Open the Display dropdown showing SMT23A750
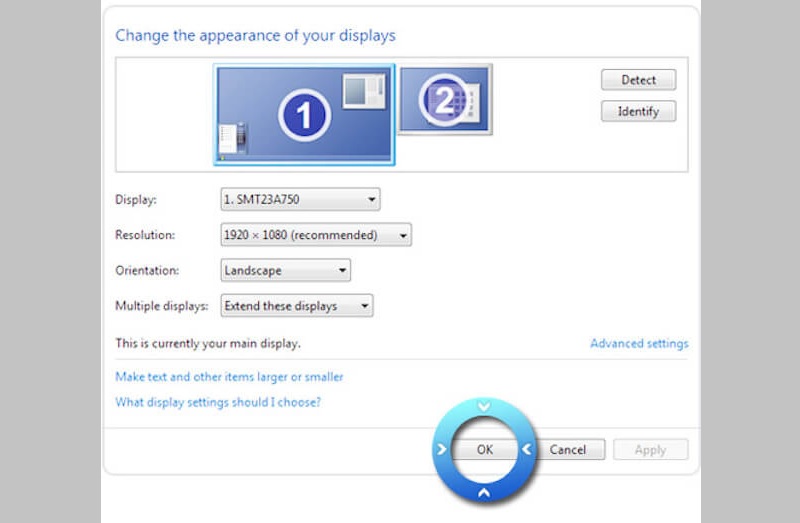Viewport: 800px width, 523px height. 301,199
